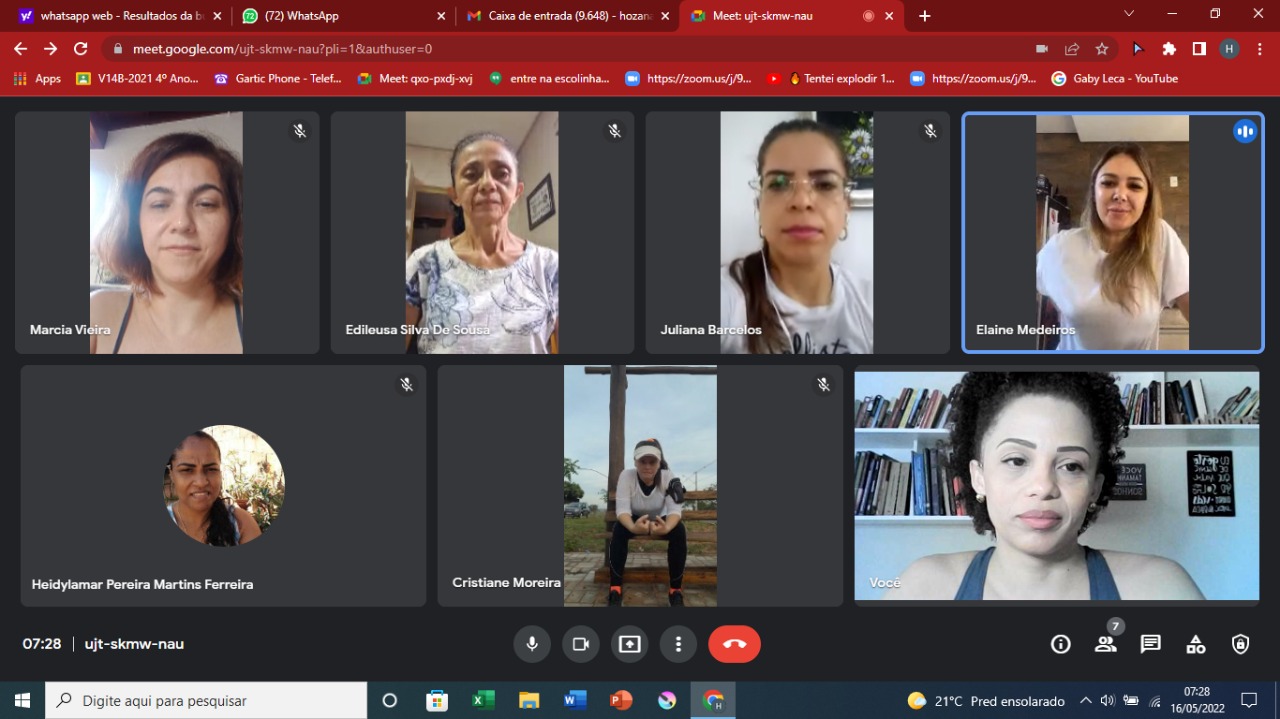Click the speaker volume icon in system tray

point(1108,701)
